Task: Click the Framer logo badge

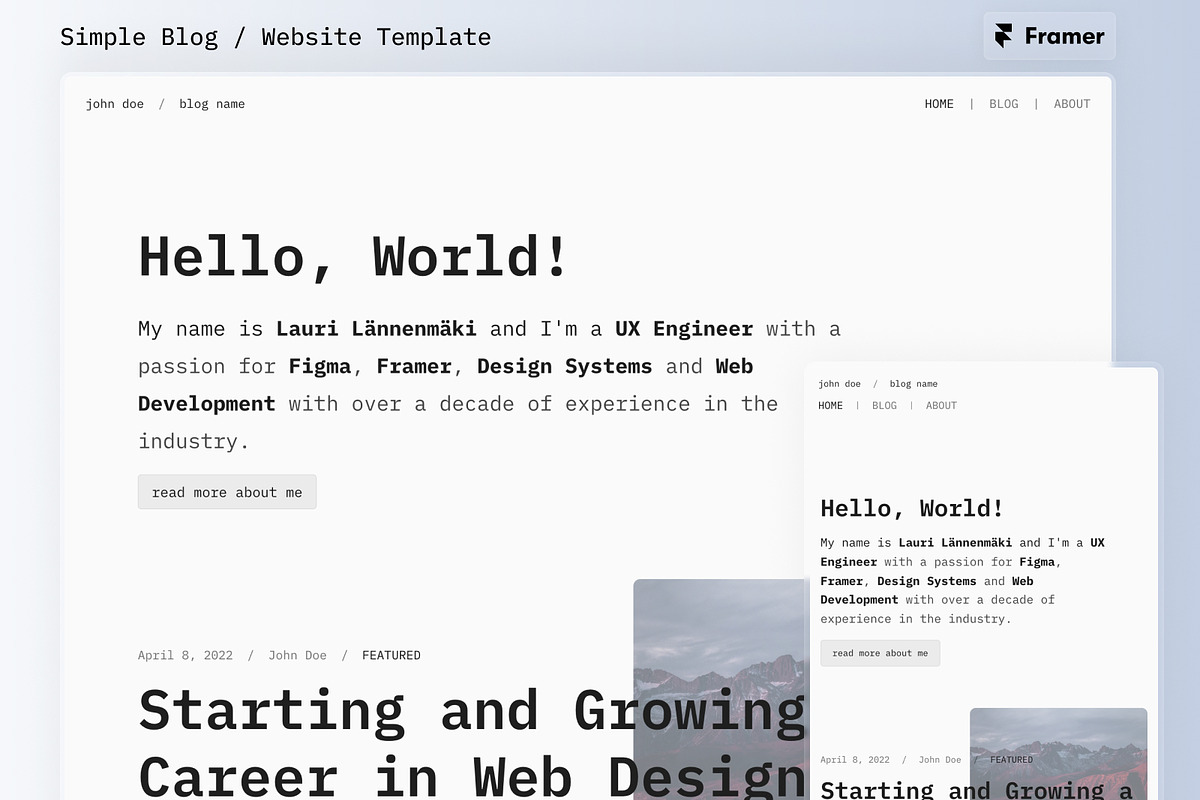Action: click(1049, 36)
